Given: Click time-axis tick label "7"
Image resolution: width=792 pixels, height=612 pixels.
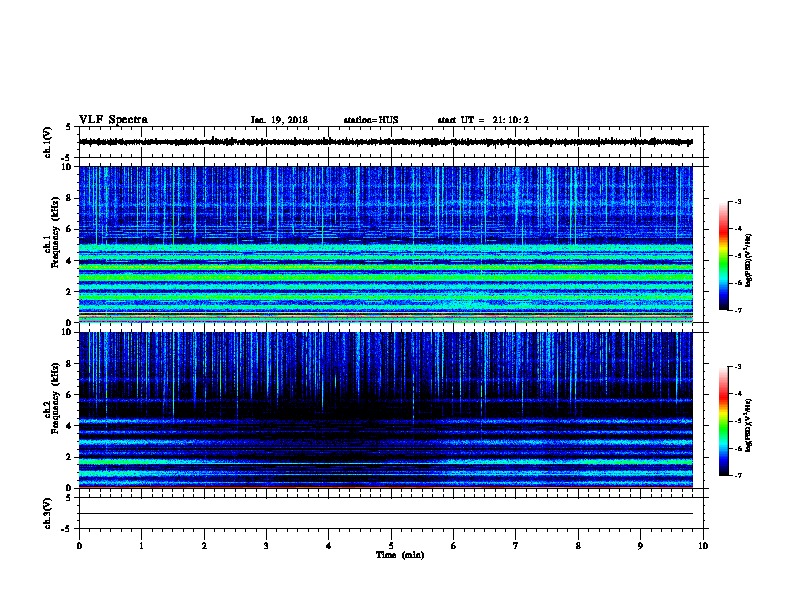Looking at the screenshot, I should (x=516, y=546).
